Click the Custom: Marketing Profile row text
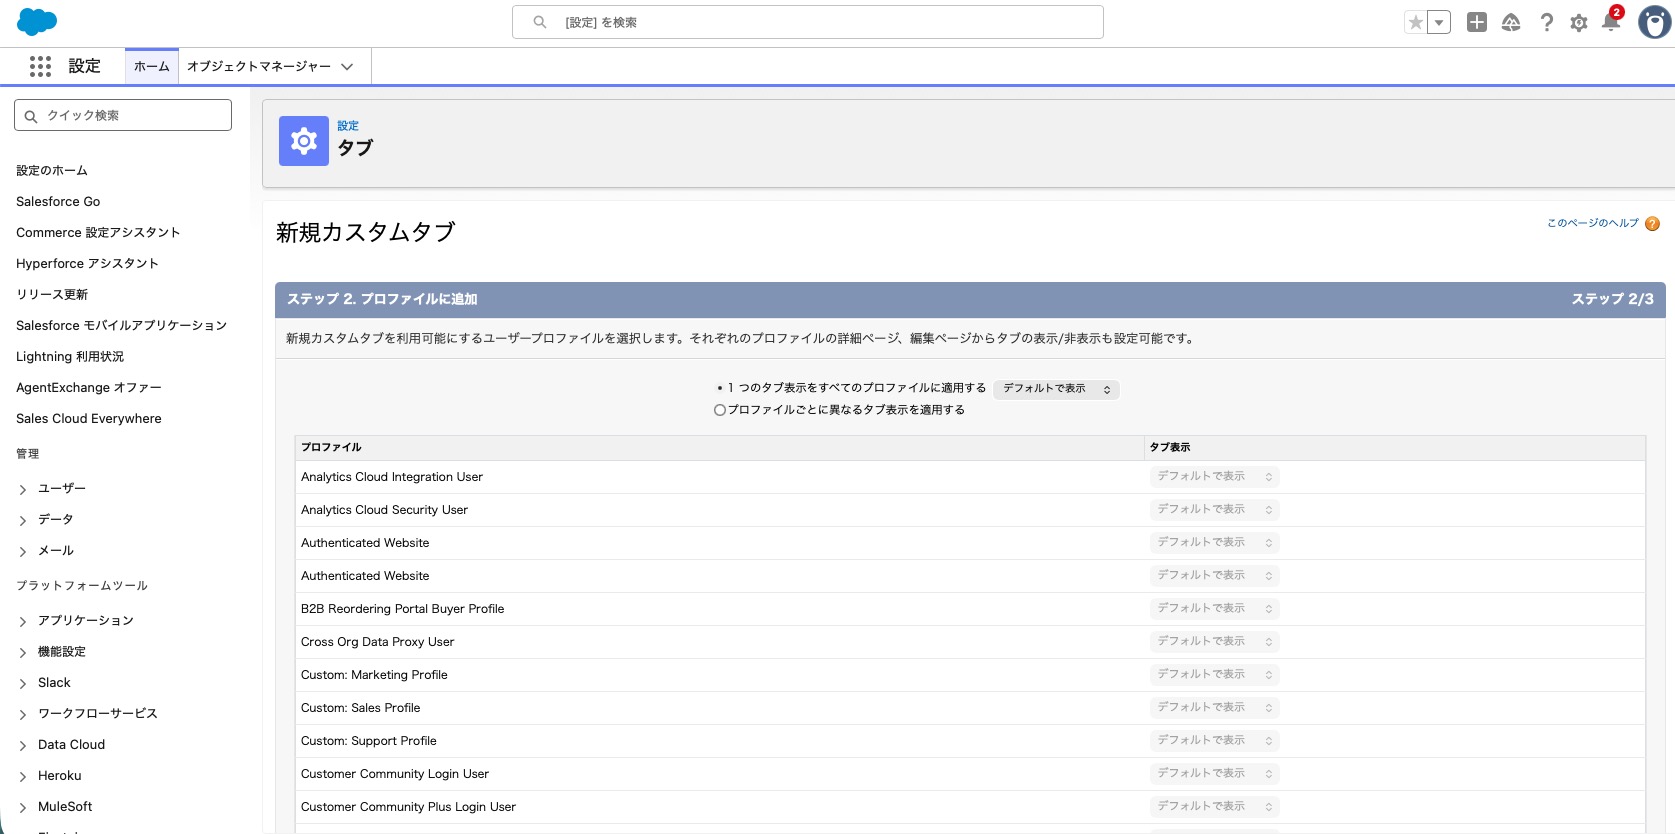The width and height of the screenshot is (1675, 834). point(374,675)
